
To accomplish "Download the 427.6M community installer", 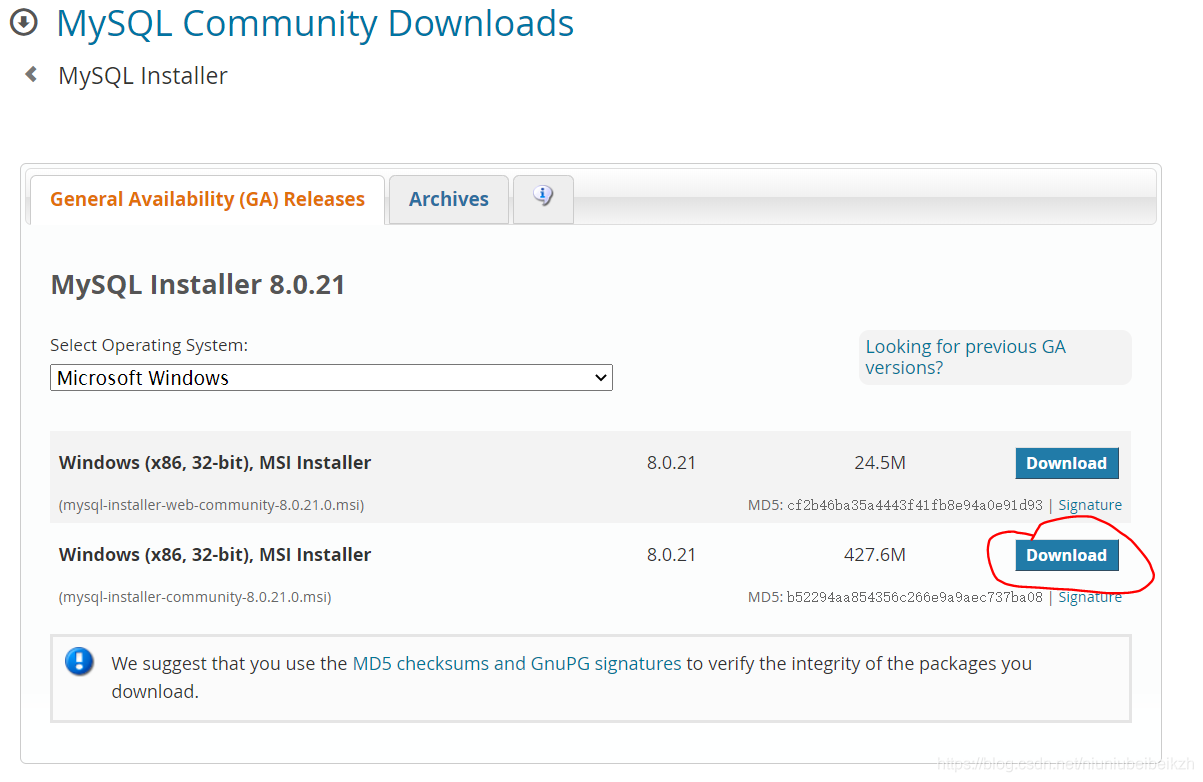I will click(x=1067, y=555).
